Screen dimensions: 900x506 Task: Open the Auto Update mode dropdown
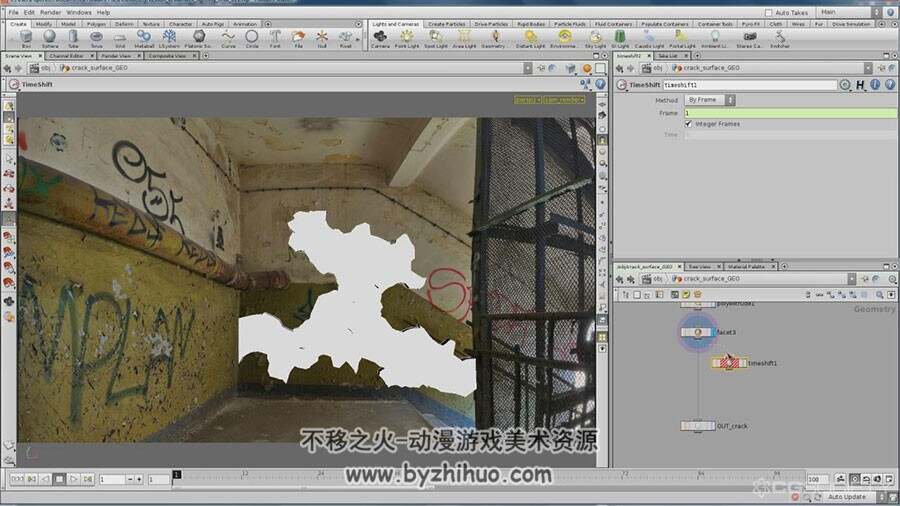click(854, 497)
